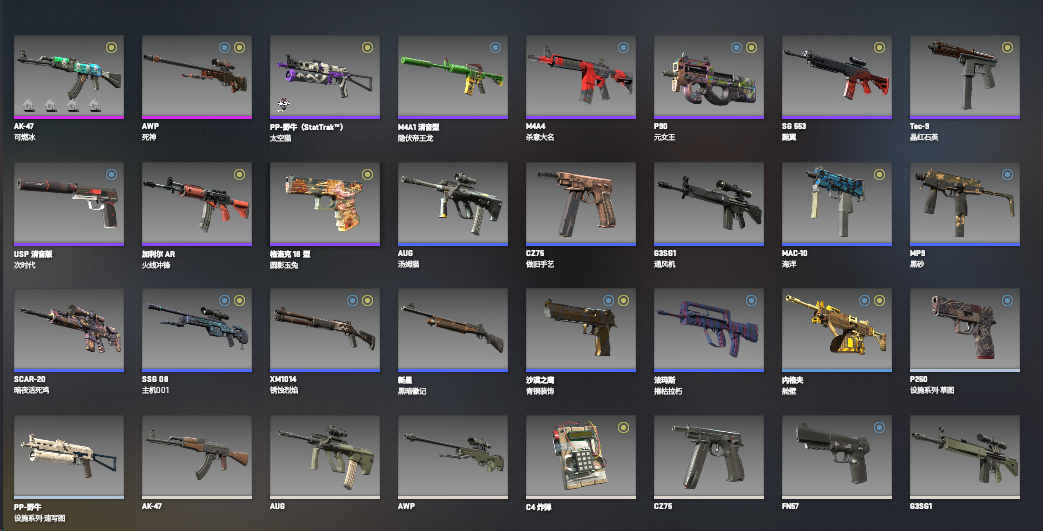Click the SCAR-20 item name label
Viewport: 1043px width, 531px height.
(x=30, y=379)
